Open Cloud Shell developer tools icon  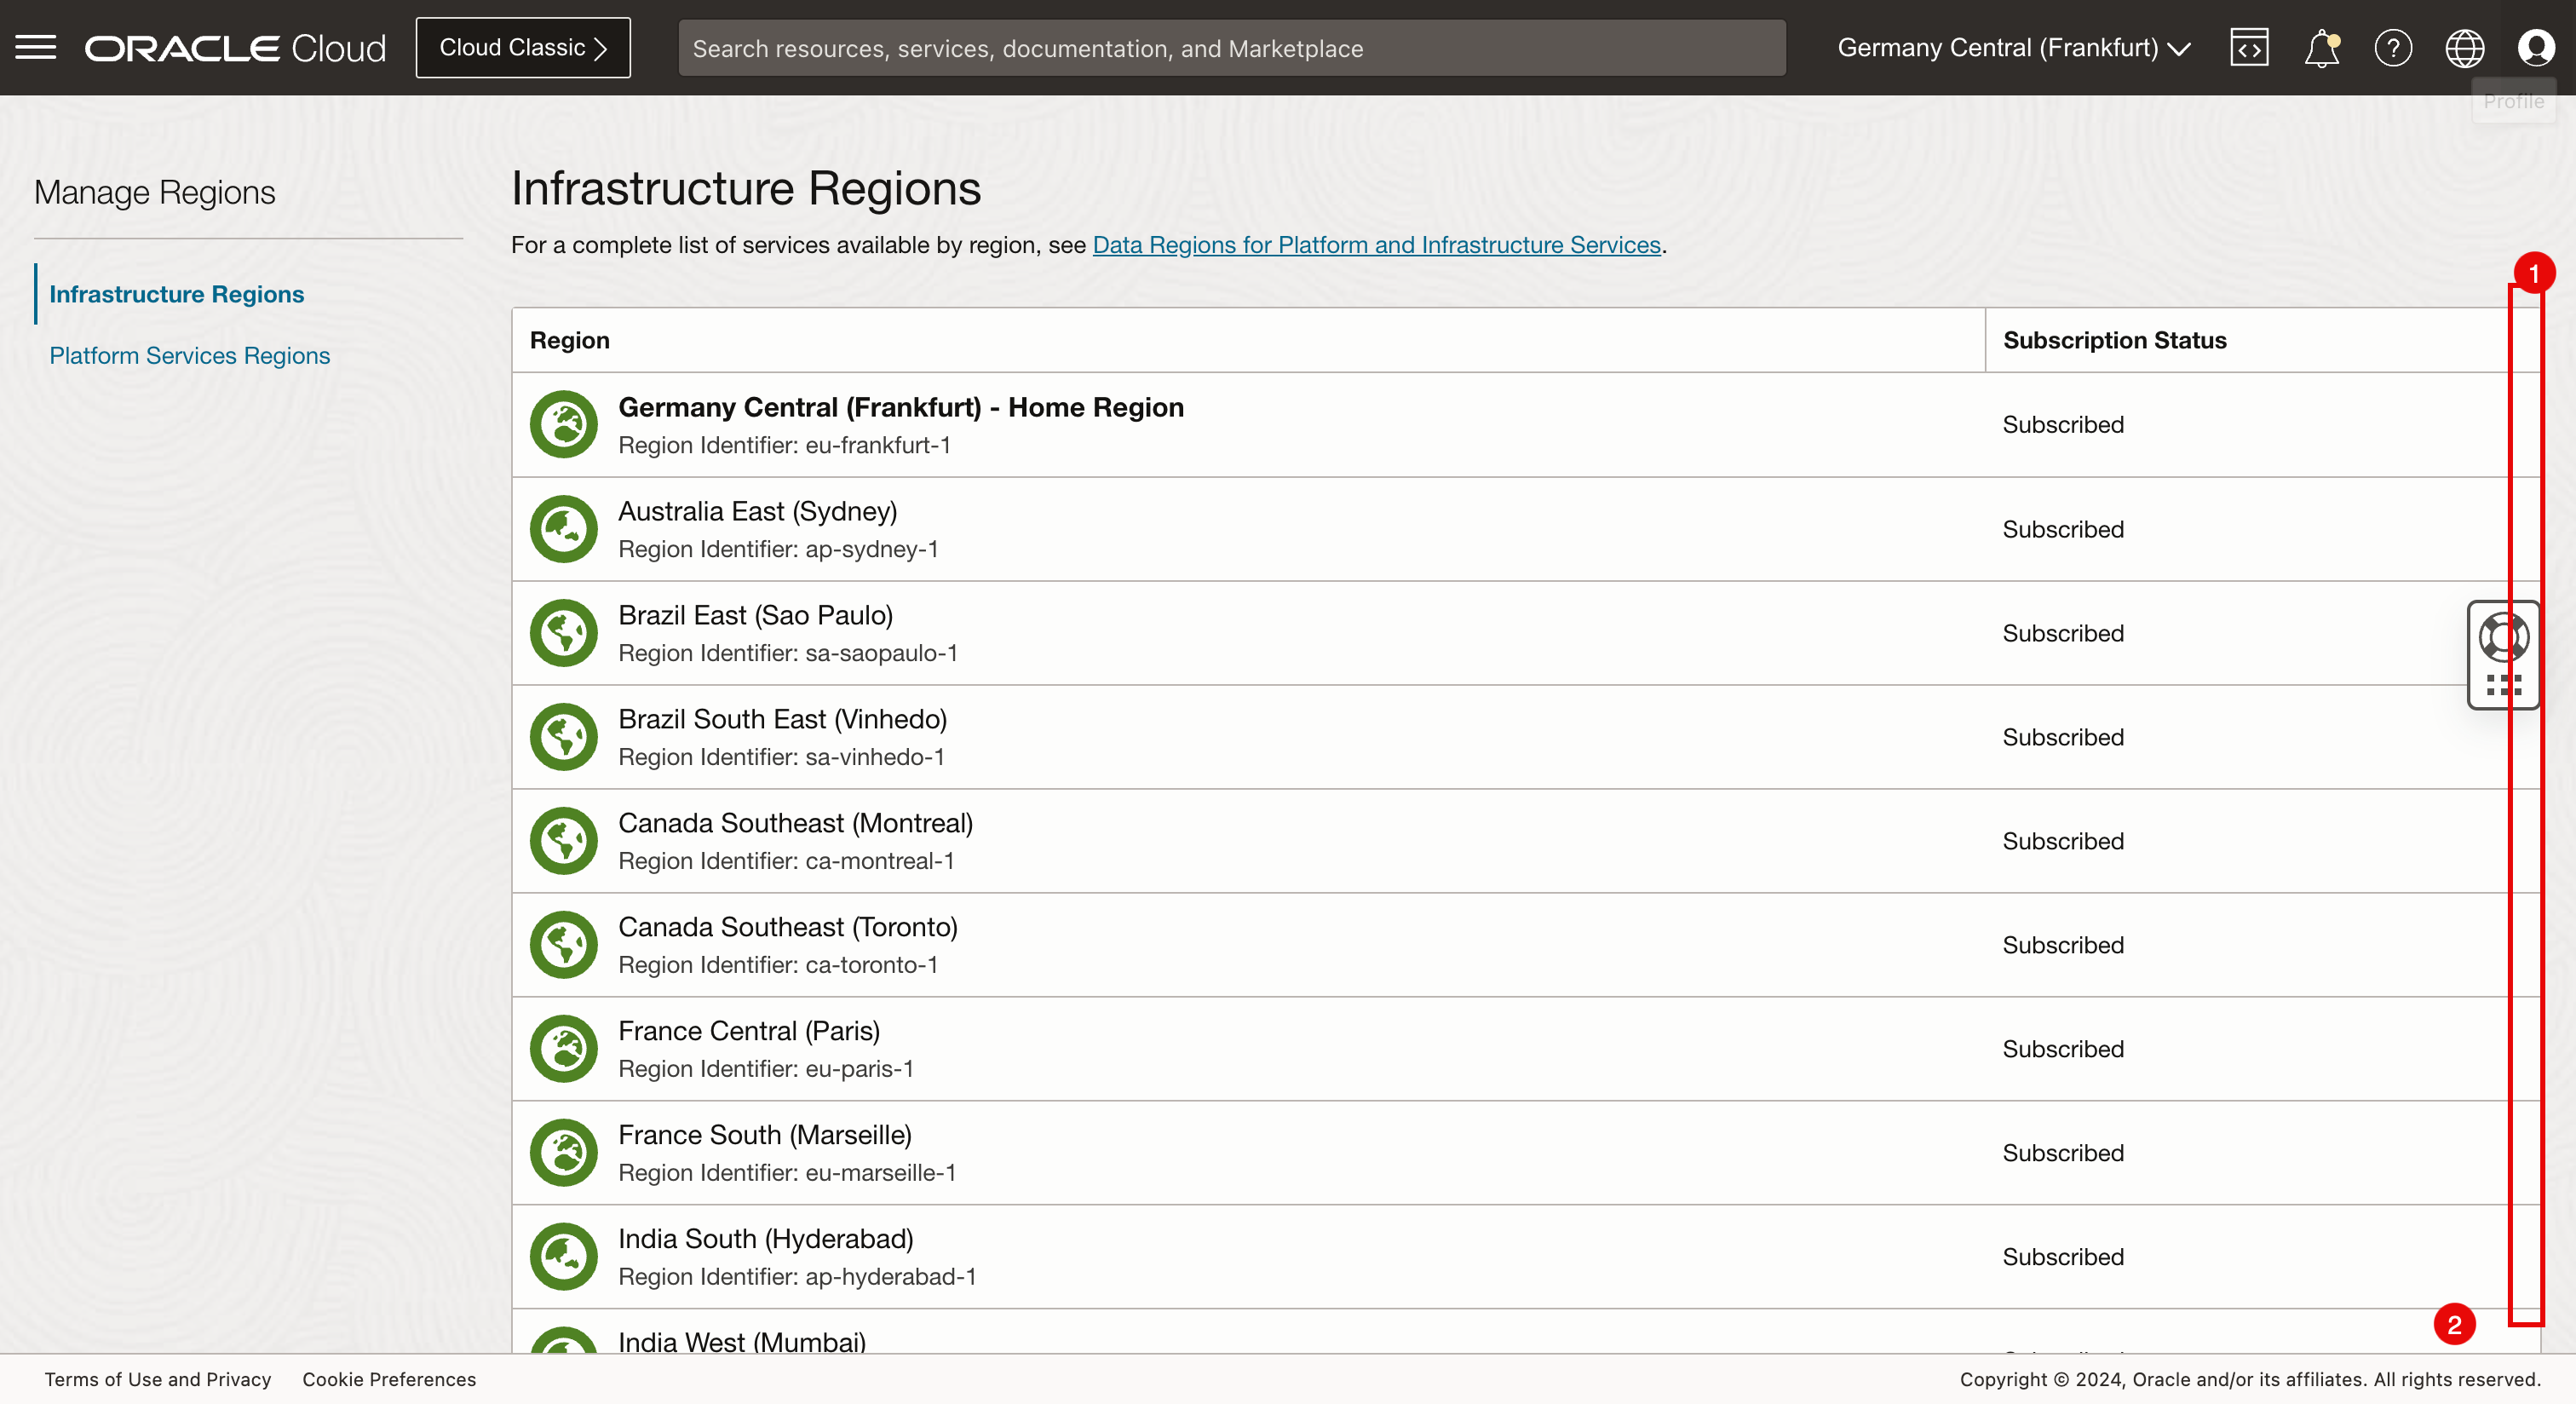2248,47
